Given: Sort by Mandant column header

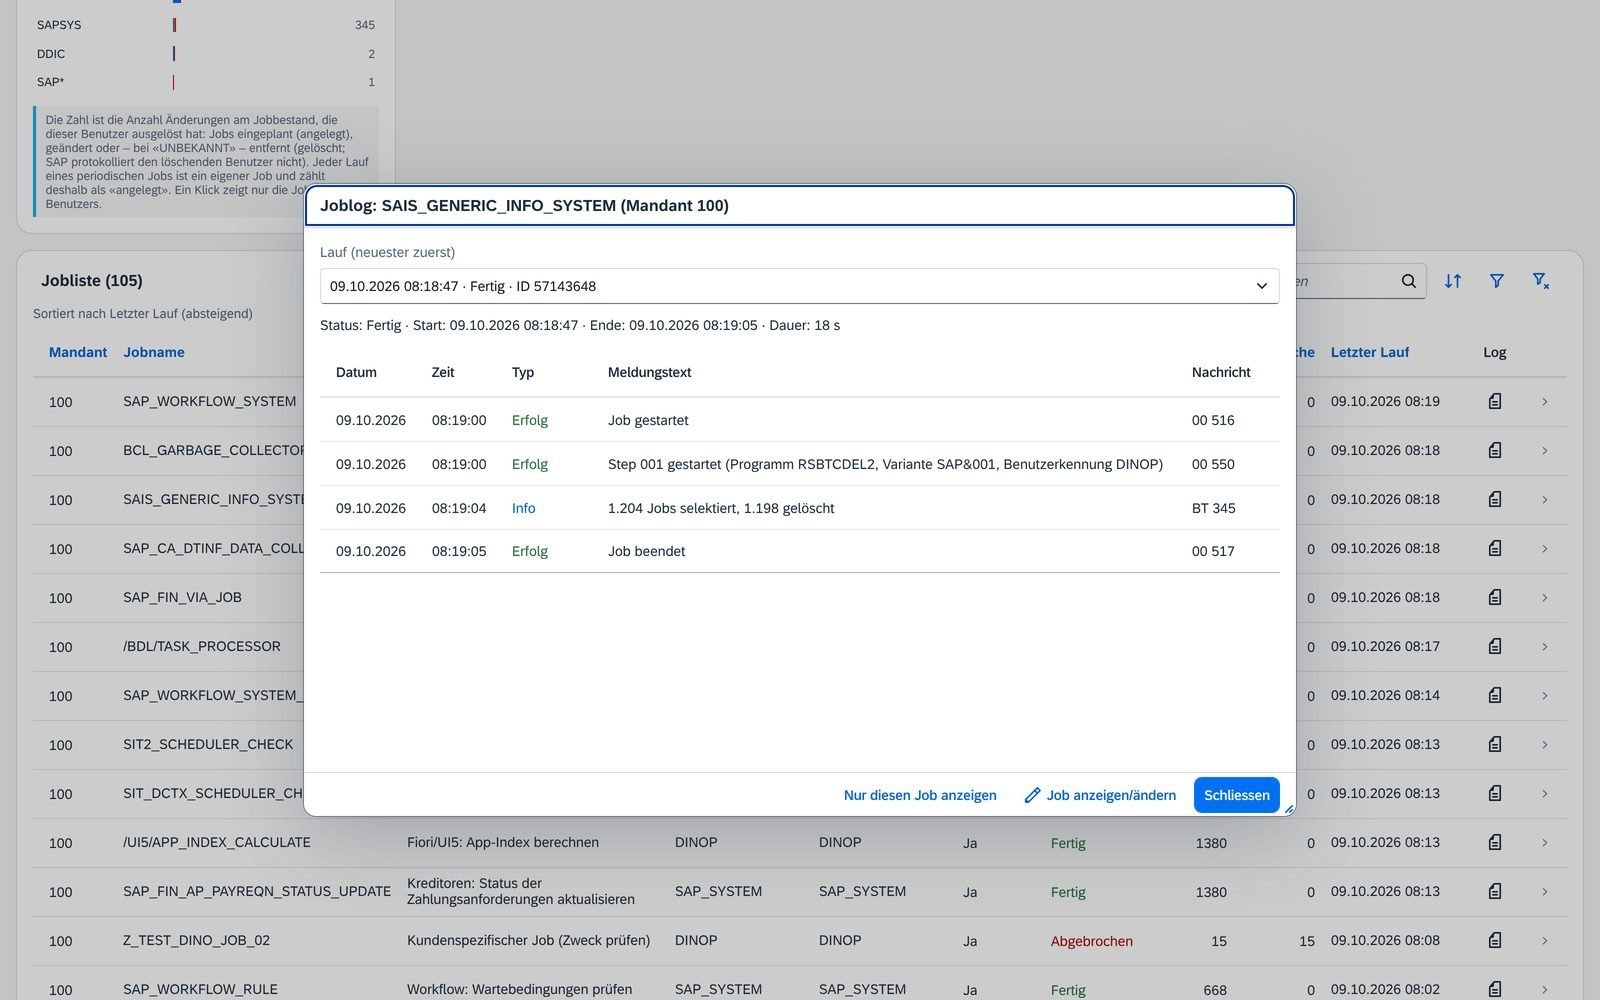Looking at the screenshot, I should point(78,352).
